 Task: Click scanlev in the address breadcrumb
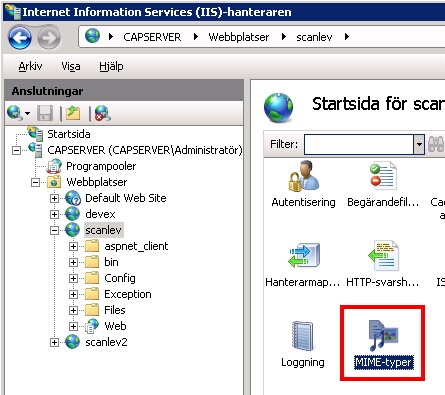pos(314,37)
